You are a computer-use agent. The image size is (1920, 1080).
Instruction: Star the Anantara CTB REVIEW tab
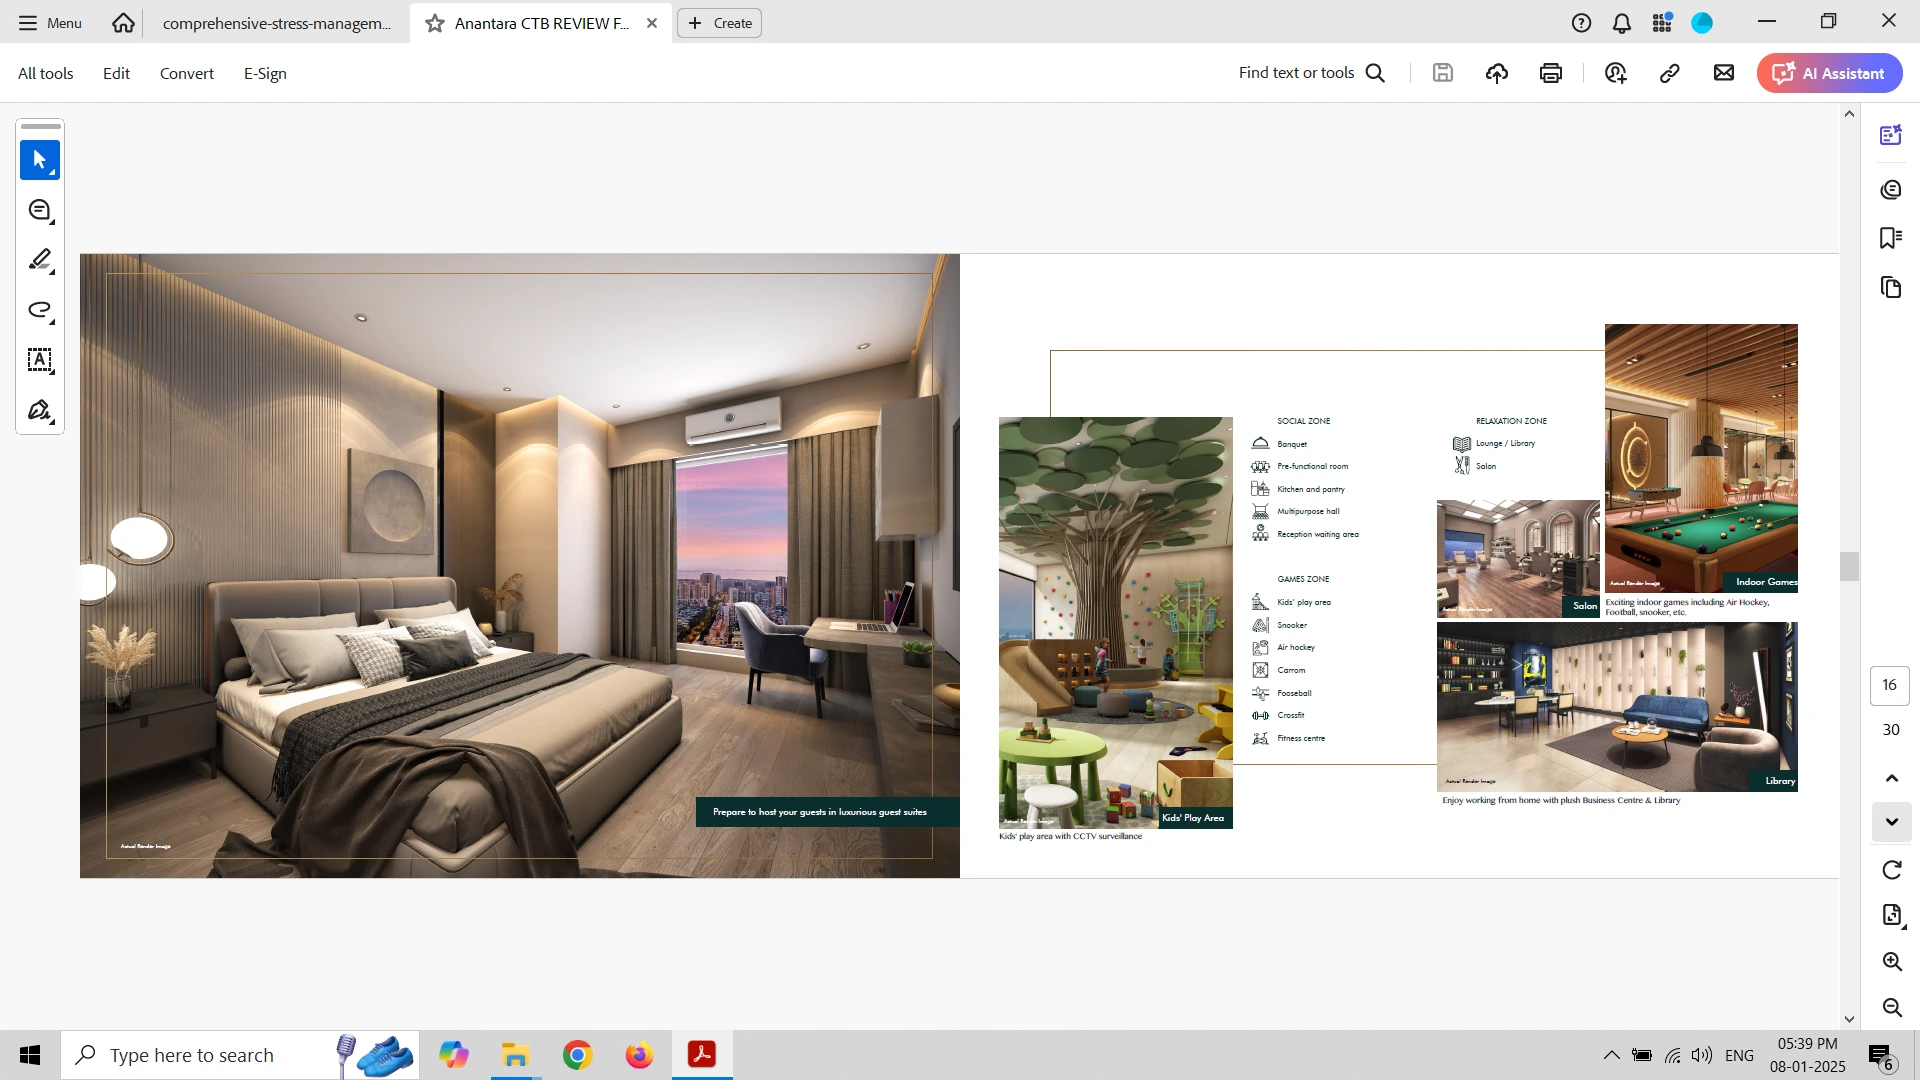click(435, 23)
